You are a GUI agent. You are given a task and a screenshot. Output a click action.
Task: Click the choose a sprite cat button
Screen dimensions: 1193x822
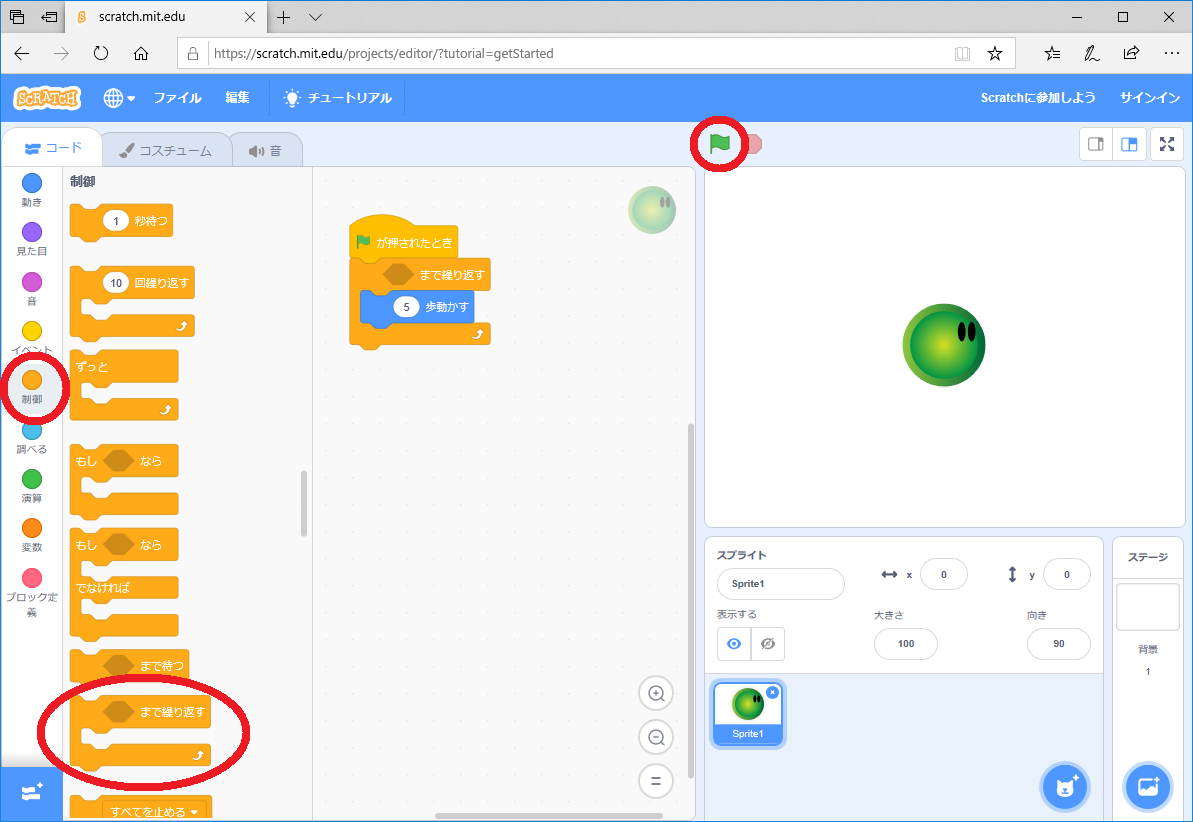pos(1065,787)
